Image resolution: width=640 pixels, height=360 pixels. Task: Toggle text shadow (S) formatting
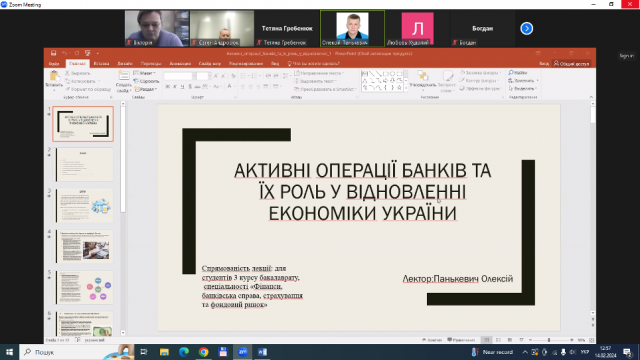[190, 87]
